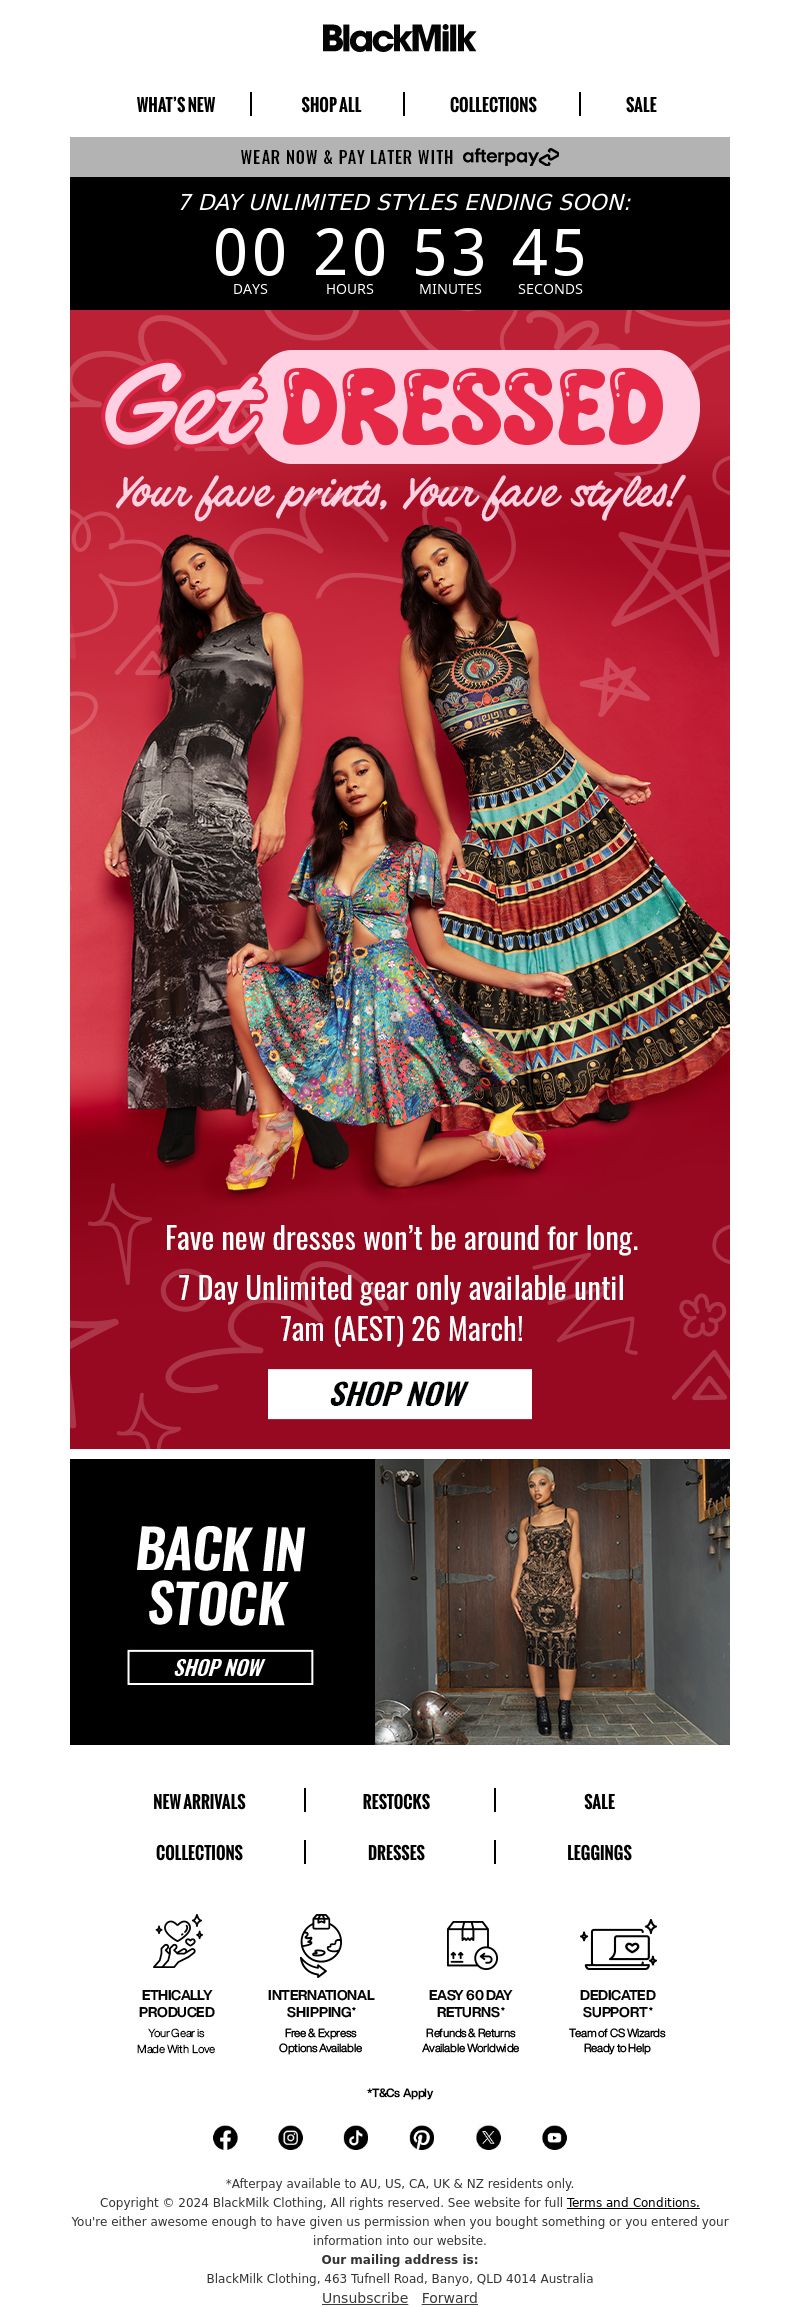Open the YouTube social icon
Screen dimensions: 800x2307
click(x=554, y=2137)
